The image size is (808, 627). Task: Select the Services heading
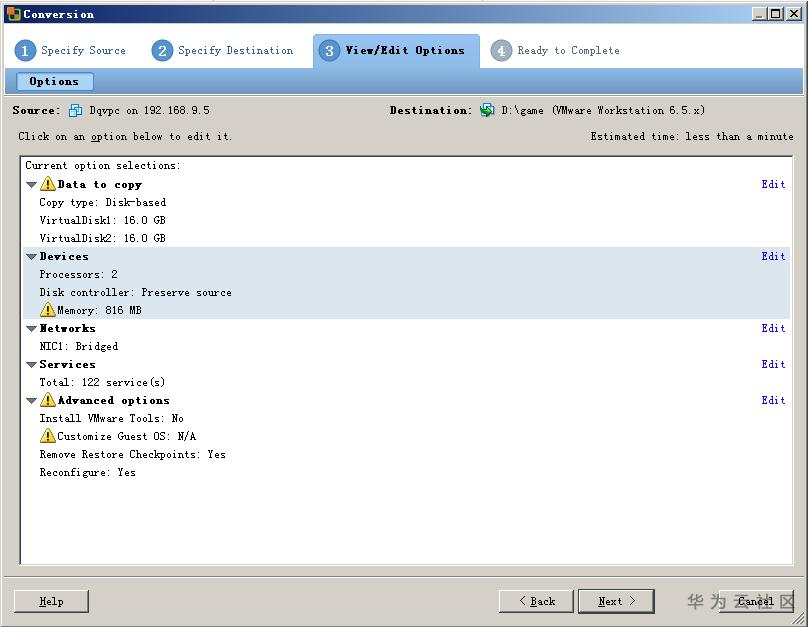click(x=68, y=364)
